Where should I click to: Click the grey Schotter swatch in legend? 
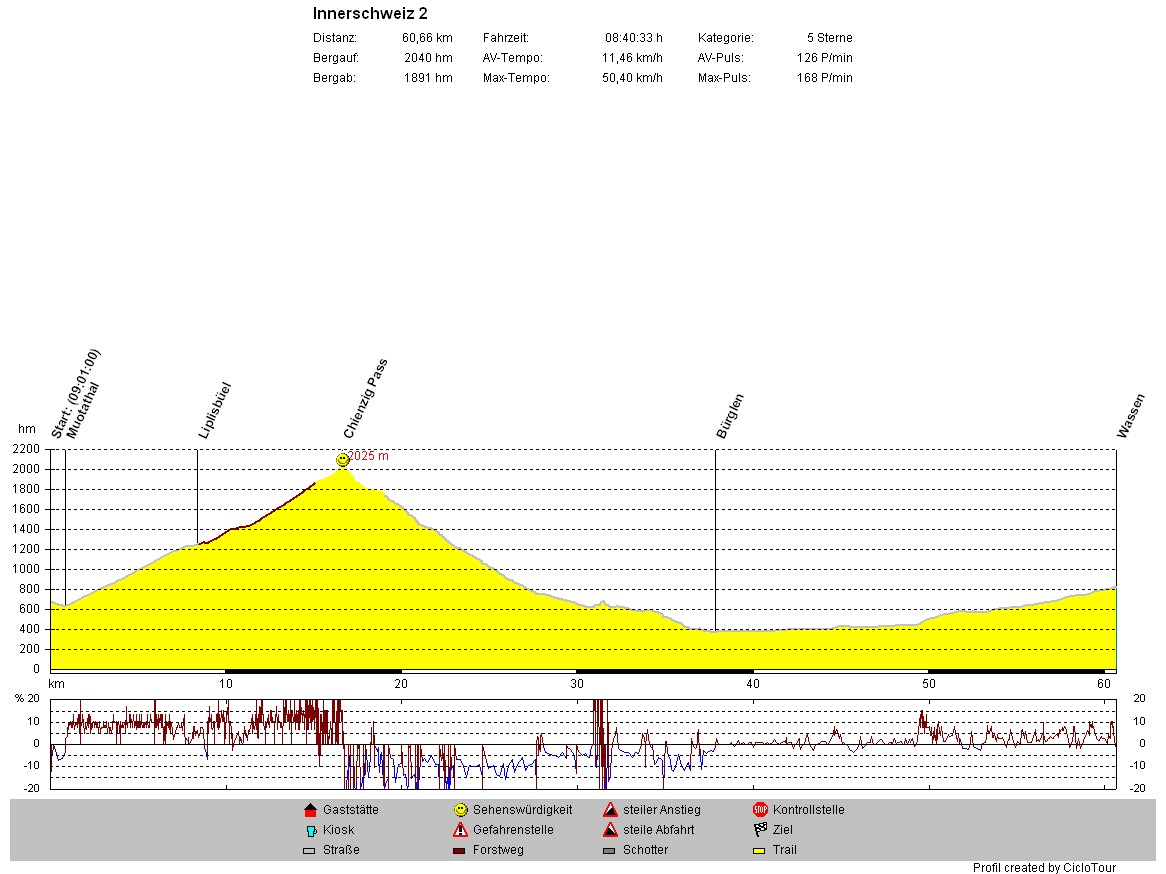(609, 851)
